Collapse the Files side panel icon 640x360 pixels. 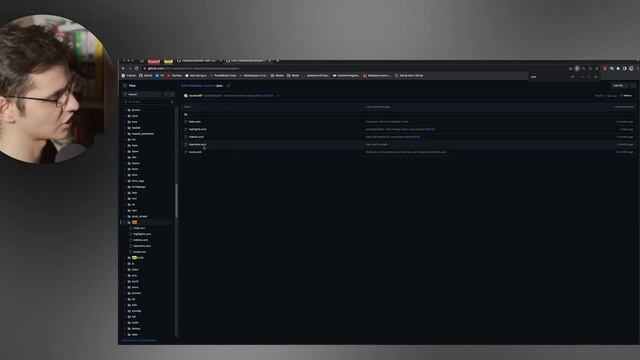tap(125, 86)
